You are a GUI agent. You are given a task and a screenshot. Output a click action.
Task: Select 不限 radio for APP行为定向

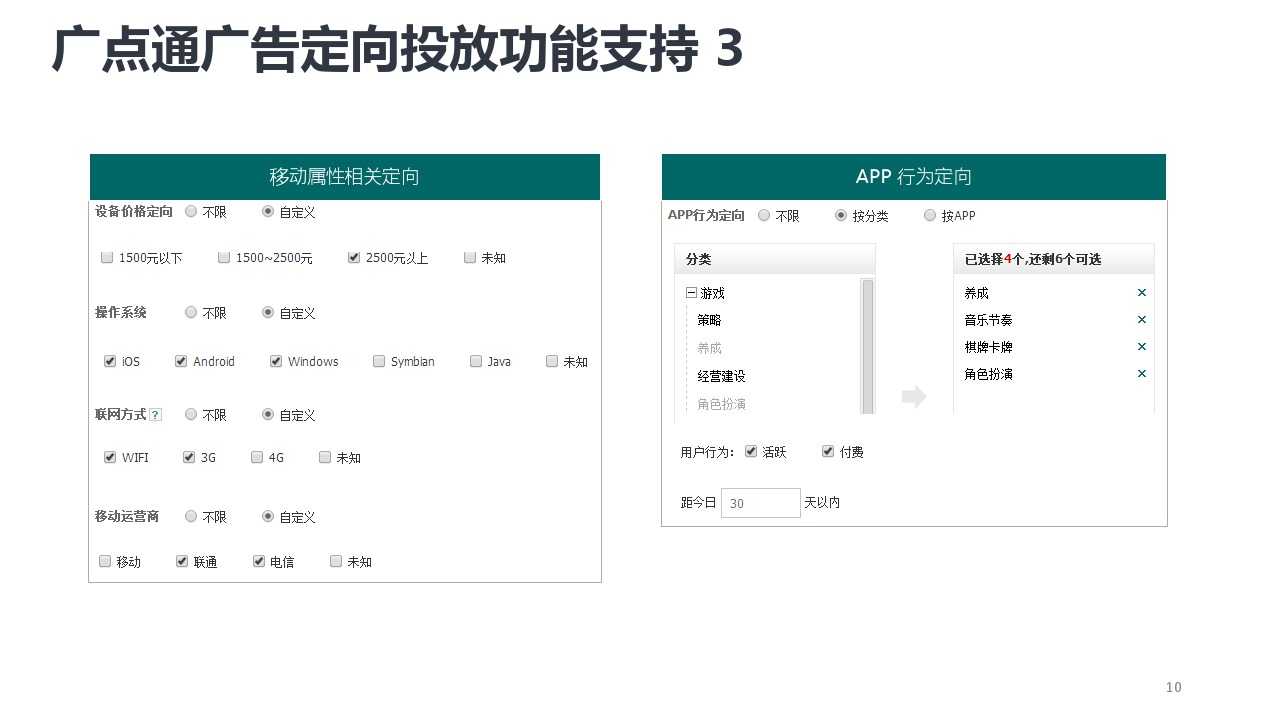click(764, 215)
